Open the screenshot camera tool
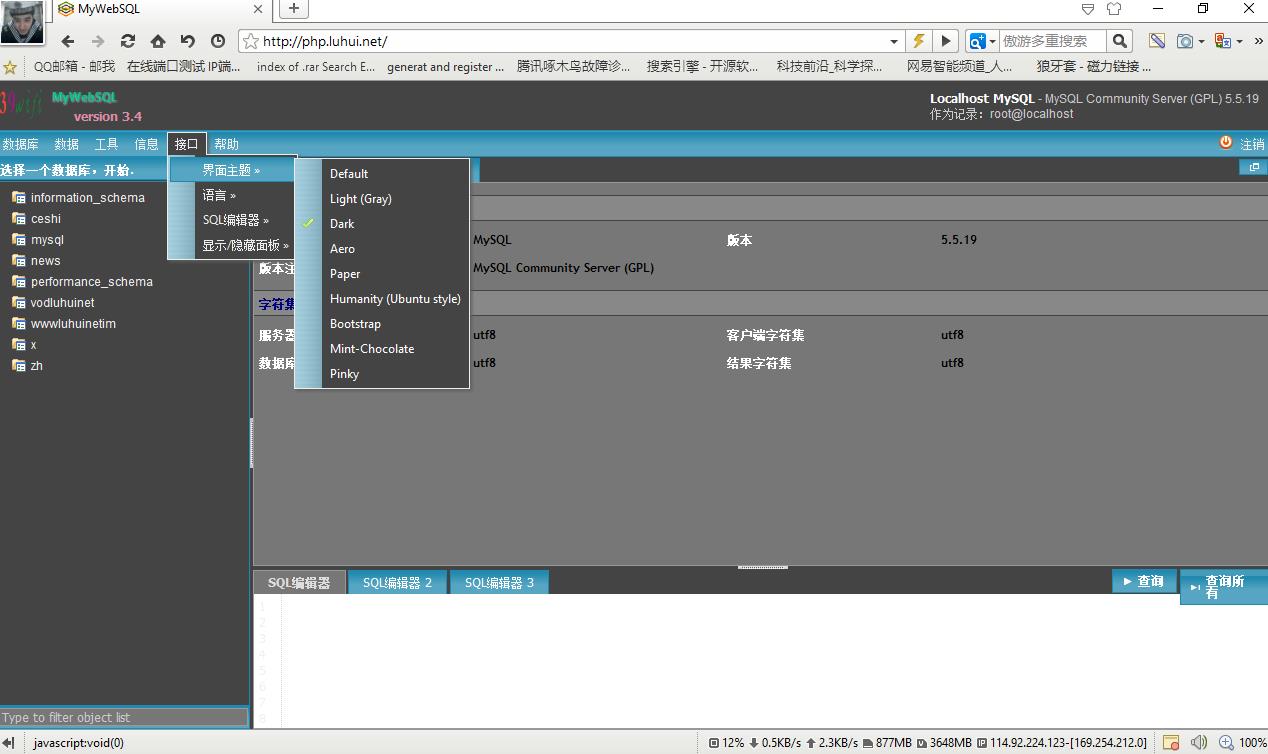 pyautogui.click(x=1185, y=41)
